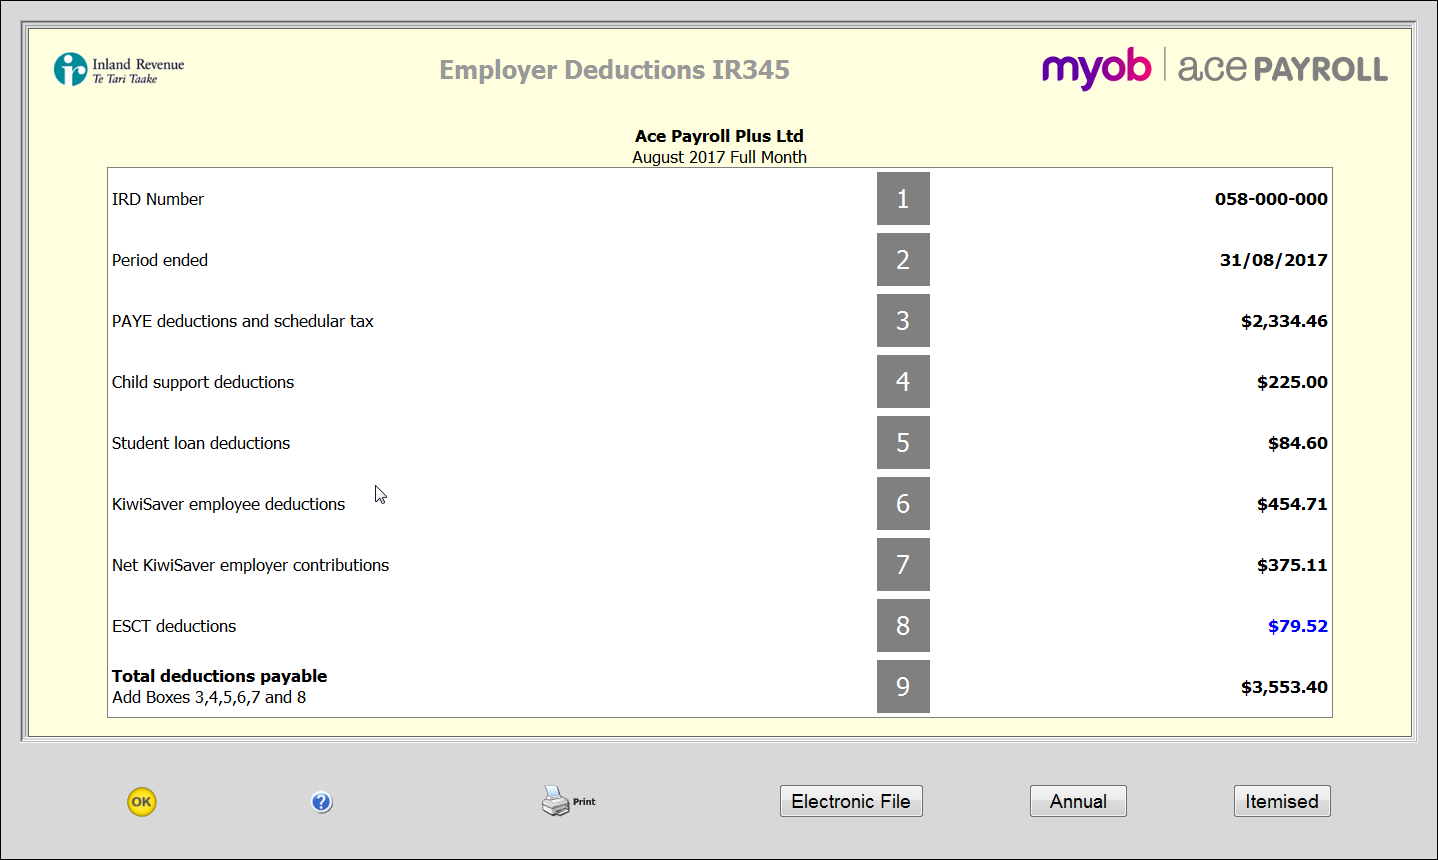Click the period ended date 31/08/2017
This screenshot has width=1438, height=860.
[1273, 260]
